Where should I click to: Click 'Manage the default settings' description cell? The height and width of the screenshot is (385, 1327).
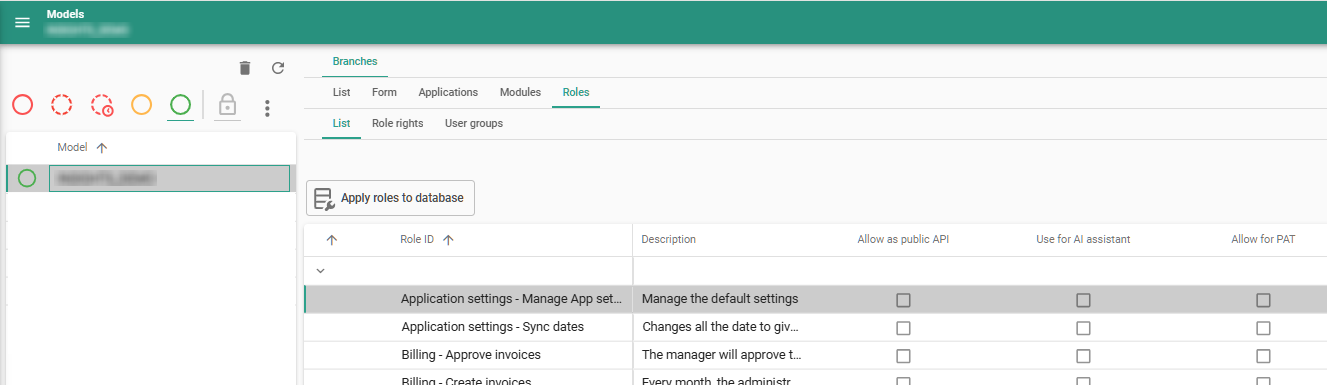pyautogui.click(x=720, y=299)
